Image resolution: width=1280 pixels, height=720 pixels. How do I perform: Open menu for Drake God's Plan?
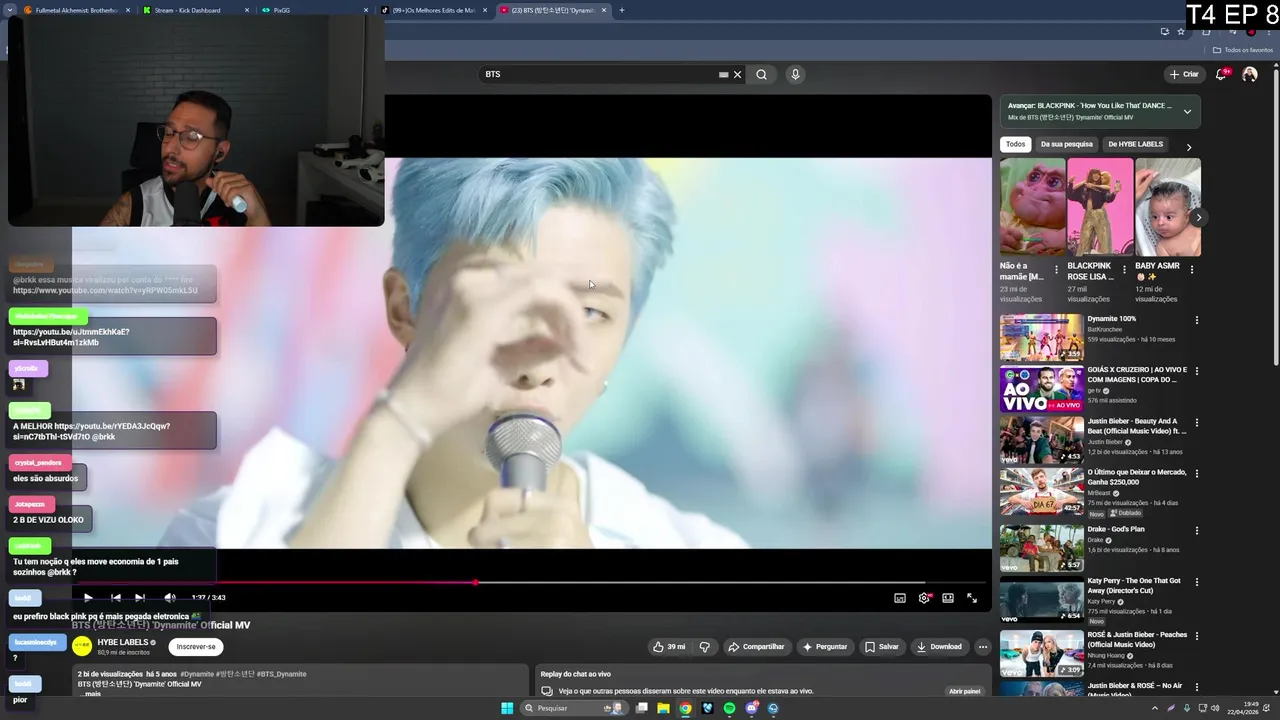tap(1196, 530)
